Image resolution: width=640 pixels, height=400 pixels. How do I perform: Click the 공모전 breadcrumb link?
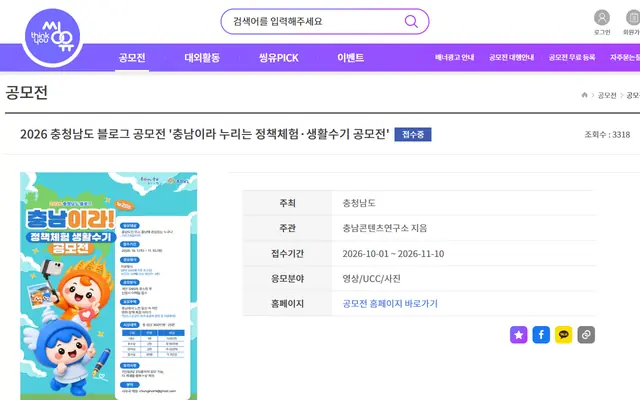tap(607, 95)
